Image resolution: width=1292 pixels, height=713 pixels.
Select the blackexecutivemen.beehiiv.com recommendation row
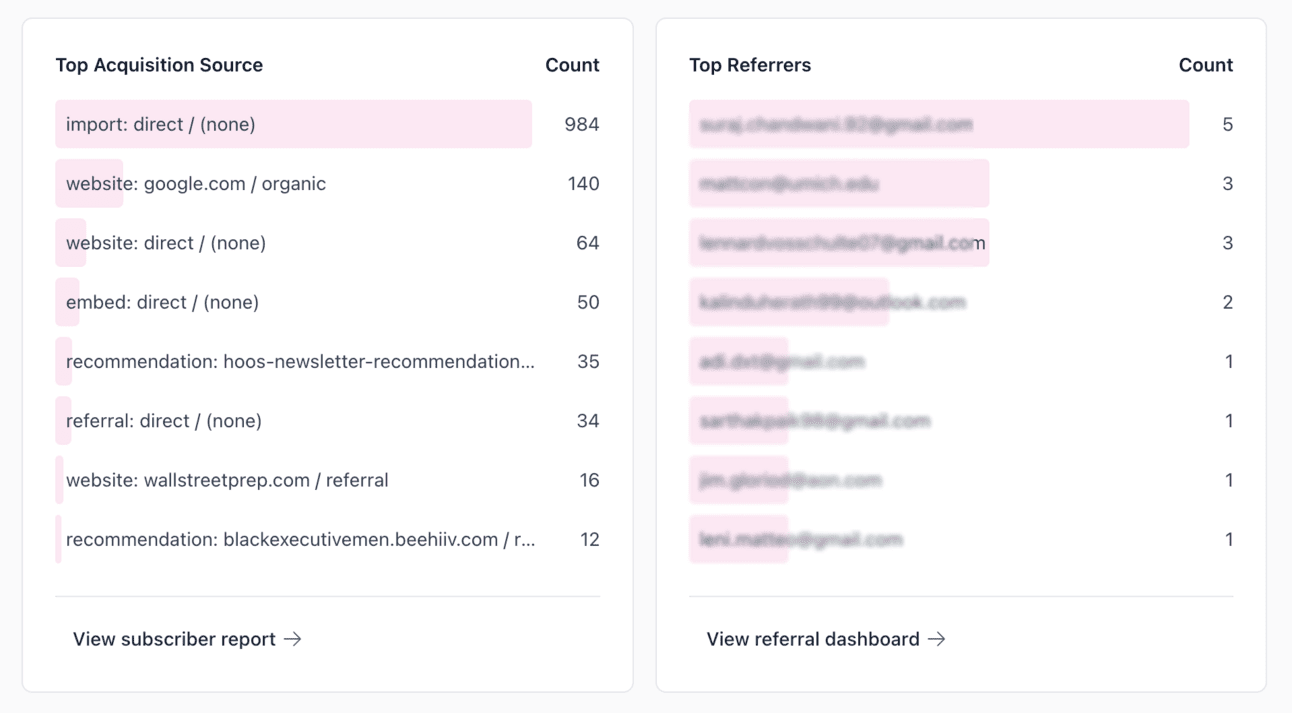tap(327, 539)
